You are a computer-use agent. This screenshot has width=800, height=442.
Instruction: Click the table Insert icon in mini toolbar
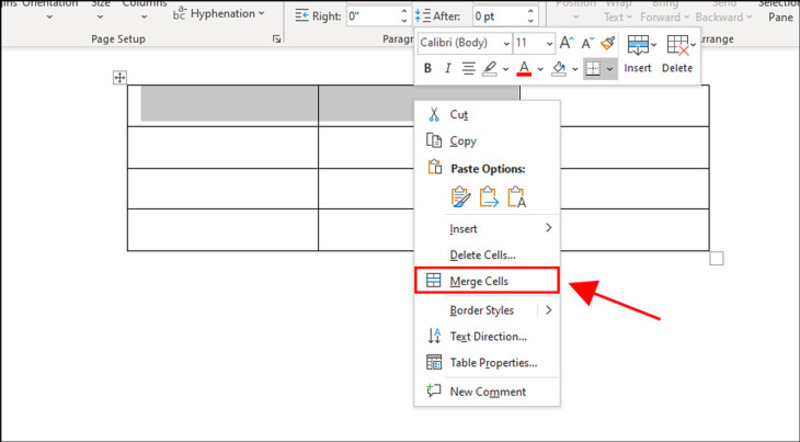(637, 54)
